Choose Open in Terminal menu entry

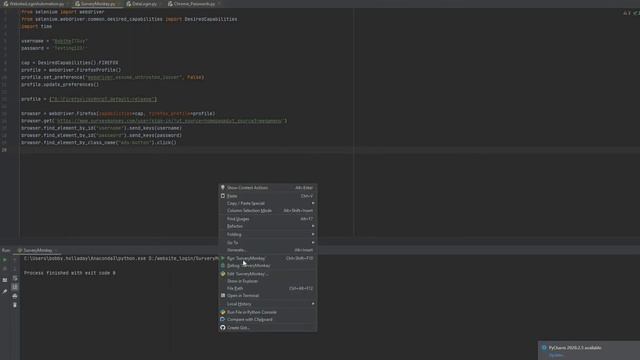point(267,296)
